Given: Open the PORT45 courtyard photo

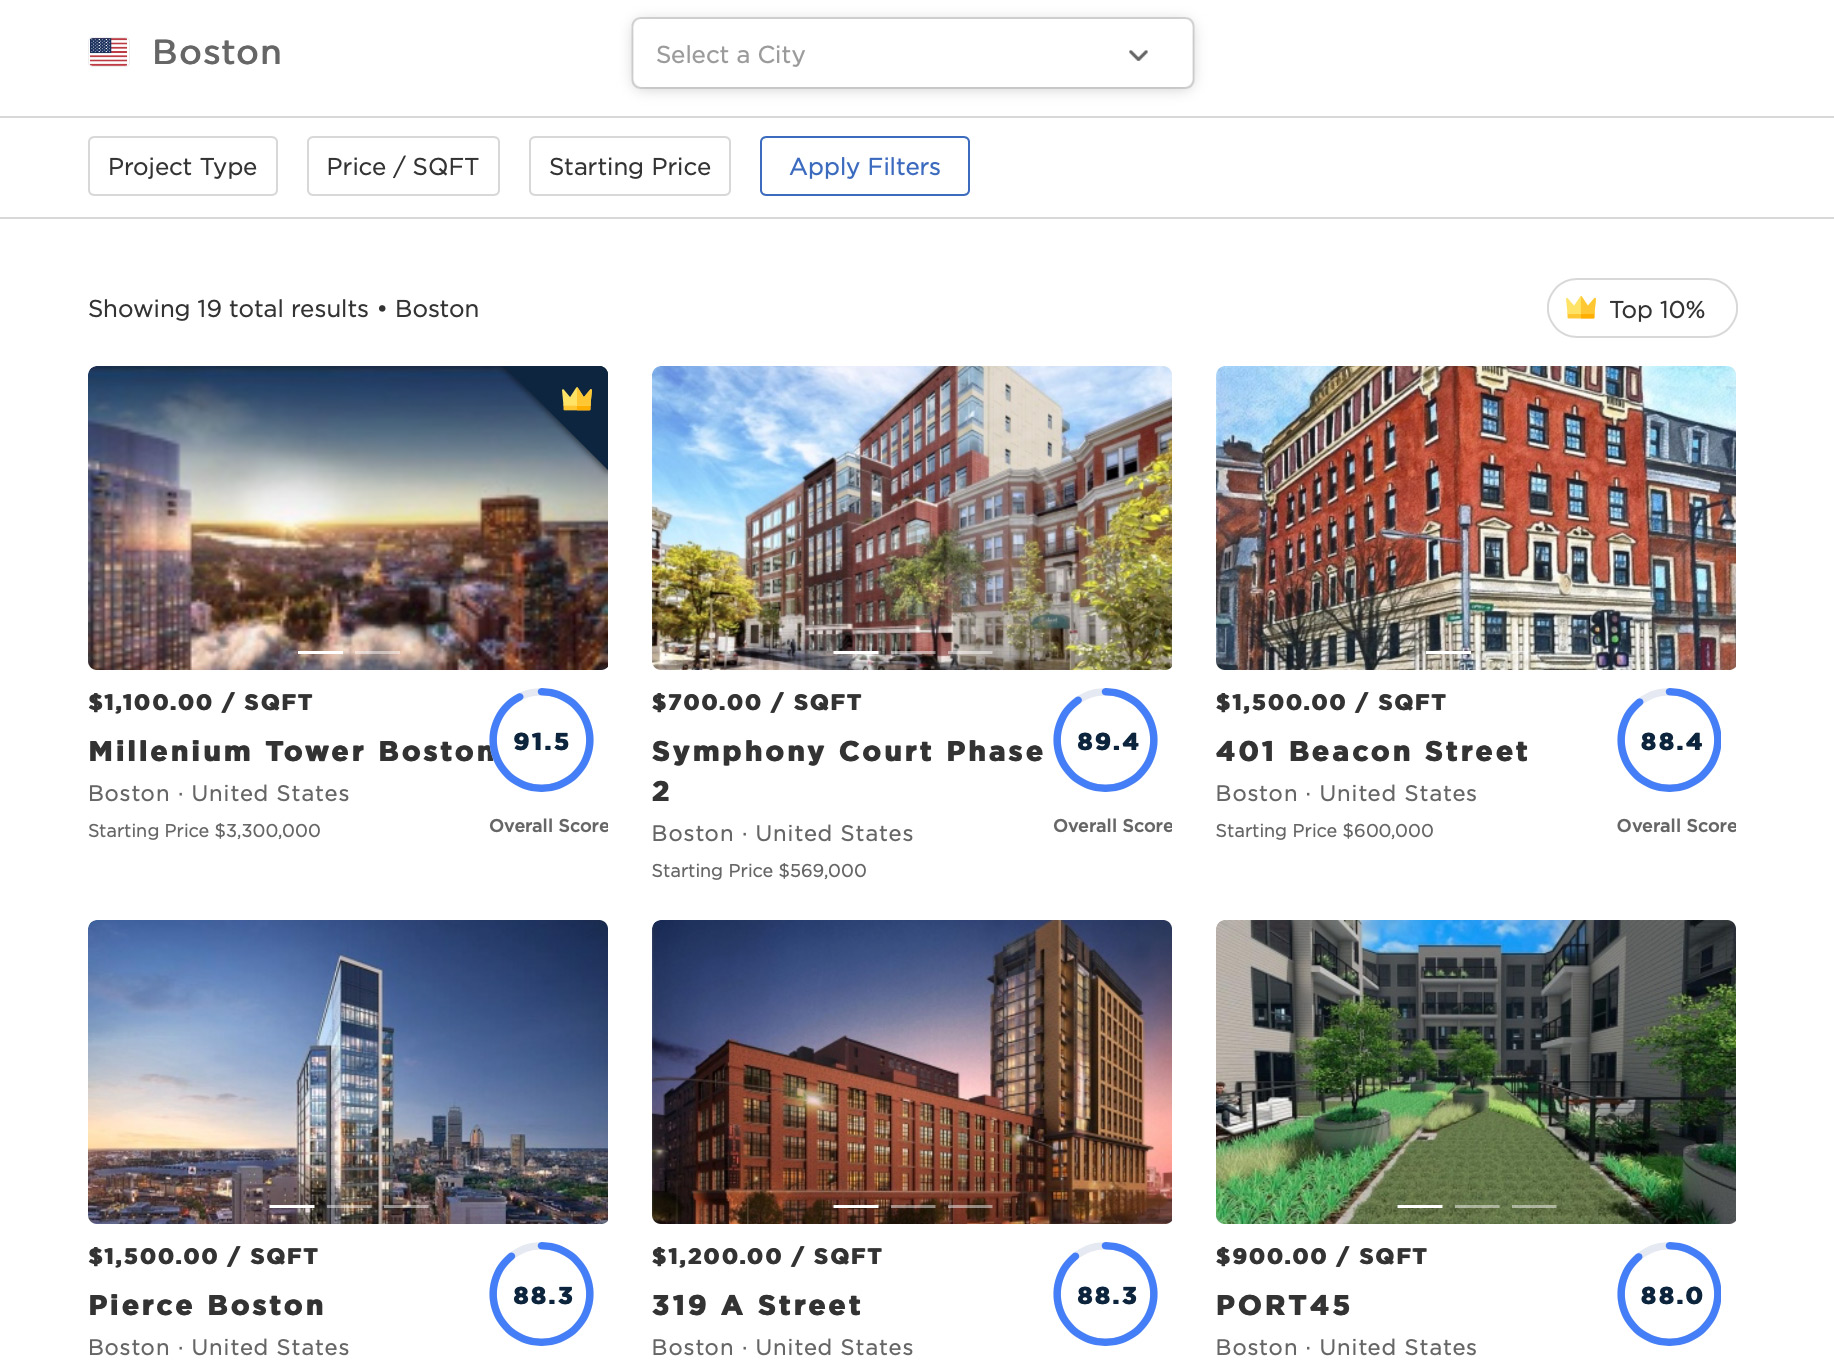Looking at the screenshot, I should tap(1476, 1072).
